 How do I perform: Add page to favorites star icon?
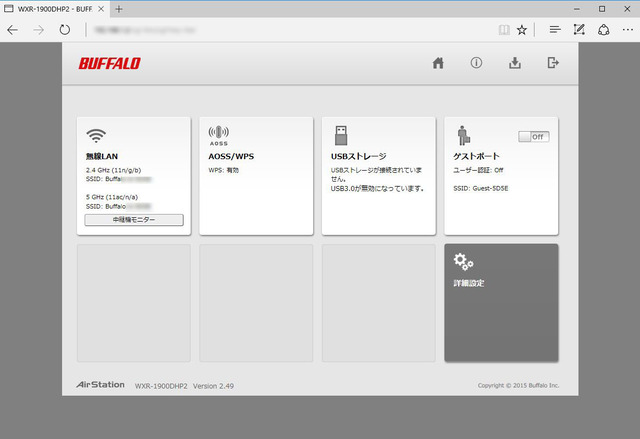pyautogui.click(x=522, y=30)
